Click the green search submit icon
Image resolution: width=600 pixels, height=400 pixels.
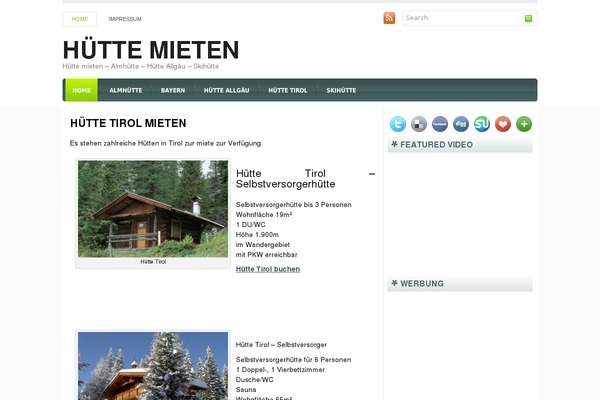coord(528,18)
